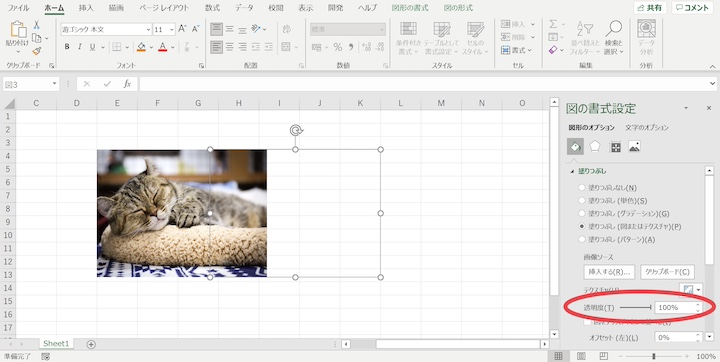
Task: Open the Effects pentagon icon tab
Action: point(595,147)
